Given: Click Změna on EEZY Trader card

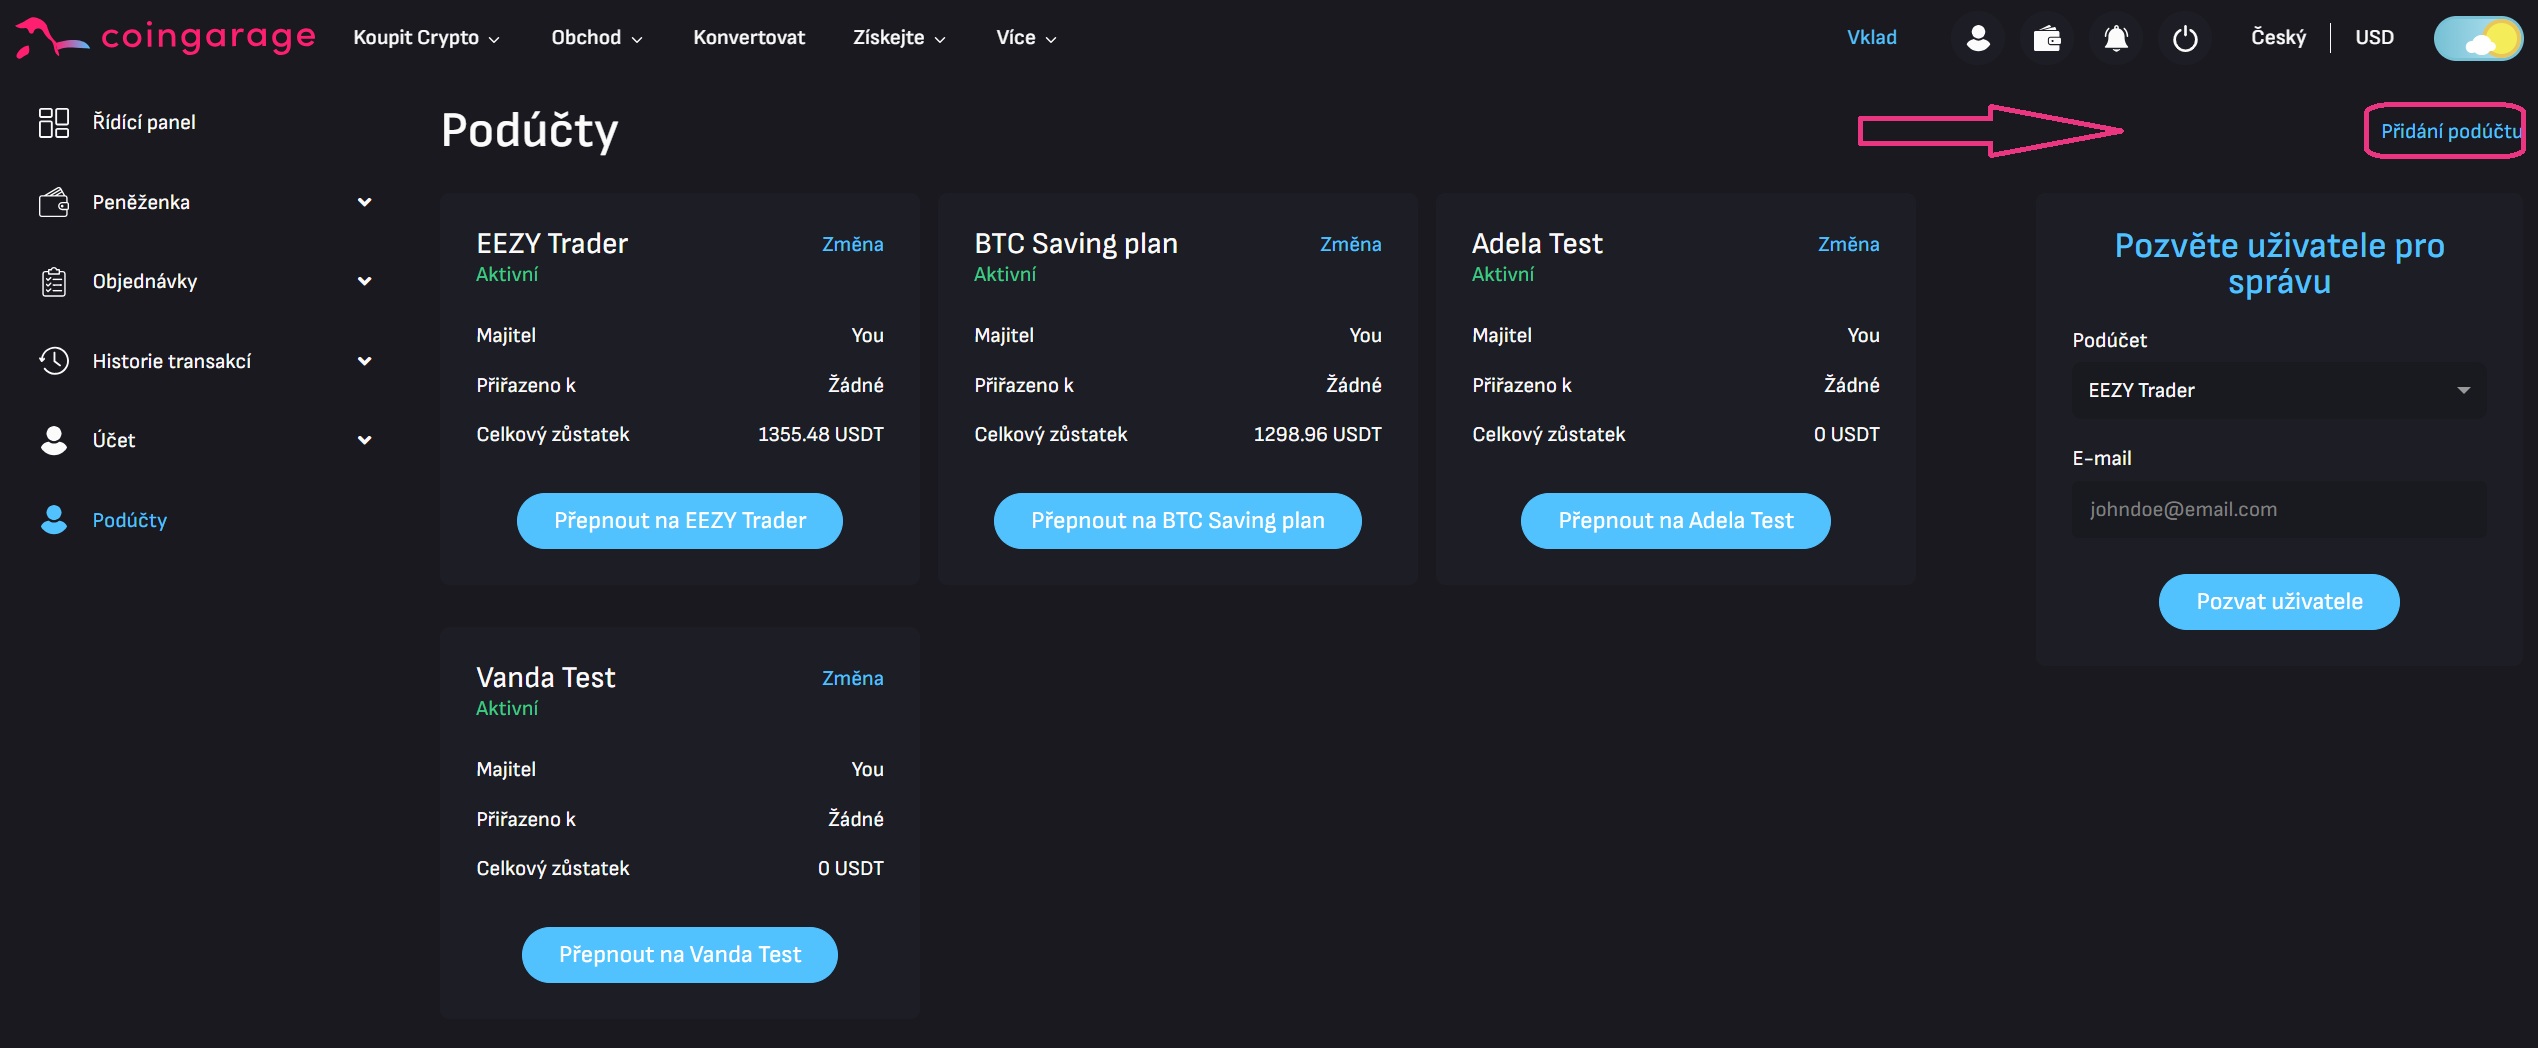Looking at the screenshot, I should pyautogui.click(x=853, y=244).
